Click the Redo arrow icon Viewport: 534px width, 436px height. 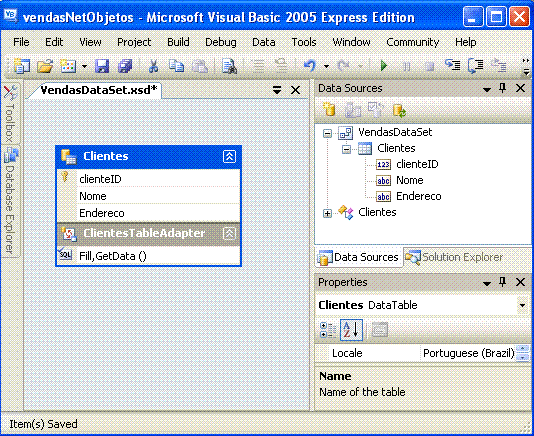343,65
